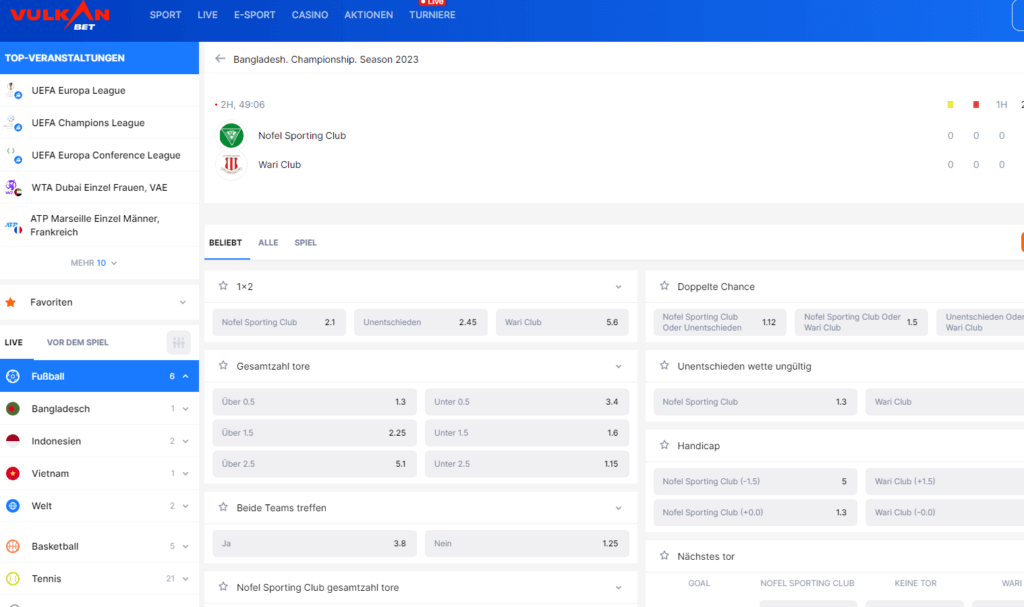The image size is (1024, 607).
Task: Favorite the Gesamtzahl tore market star
Action: [x=223, y=366]
